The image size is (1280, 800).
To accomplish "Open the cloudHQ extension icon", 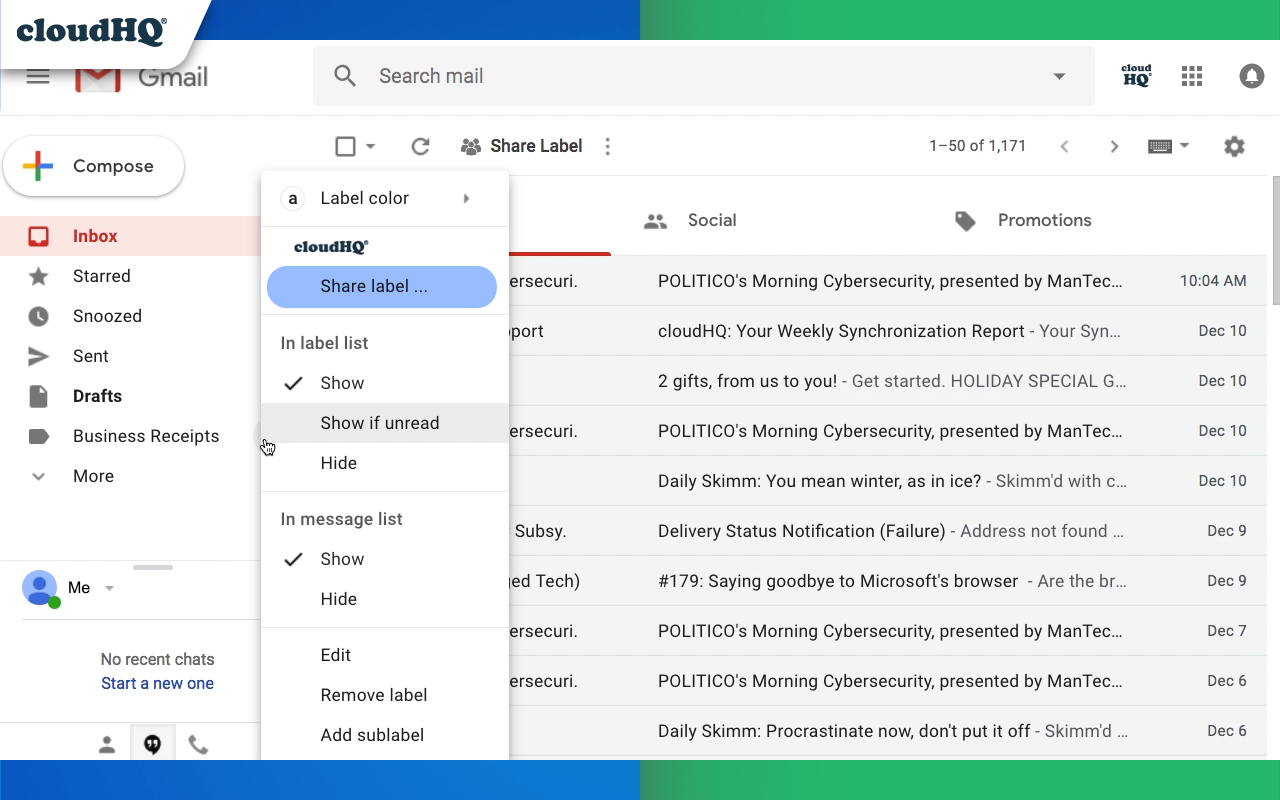I will (1136, 76).
